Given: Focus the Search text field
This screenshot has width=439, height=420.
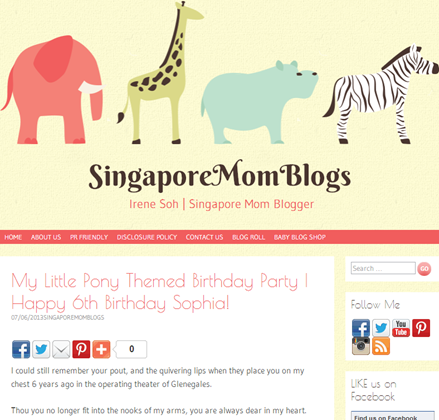Looking at the screenshot, I should pyautogui.click(x=383, y=268).
